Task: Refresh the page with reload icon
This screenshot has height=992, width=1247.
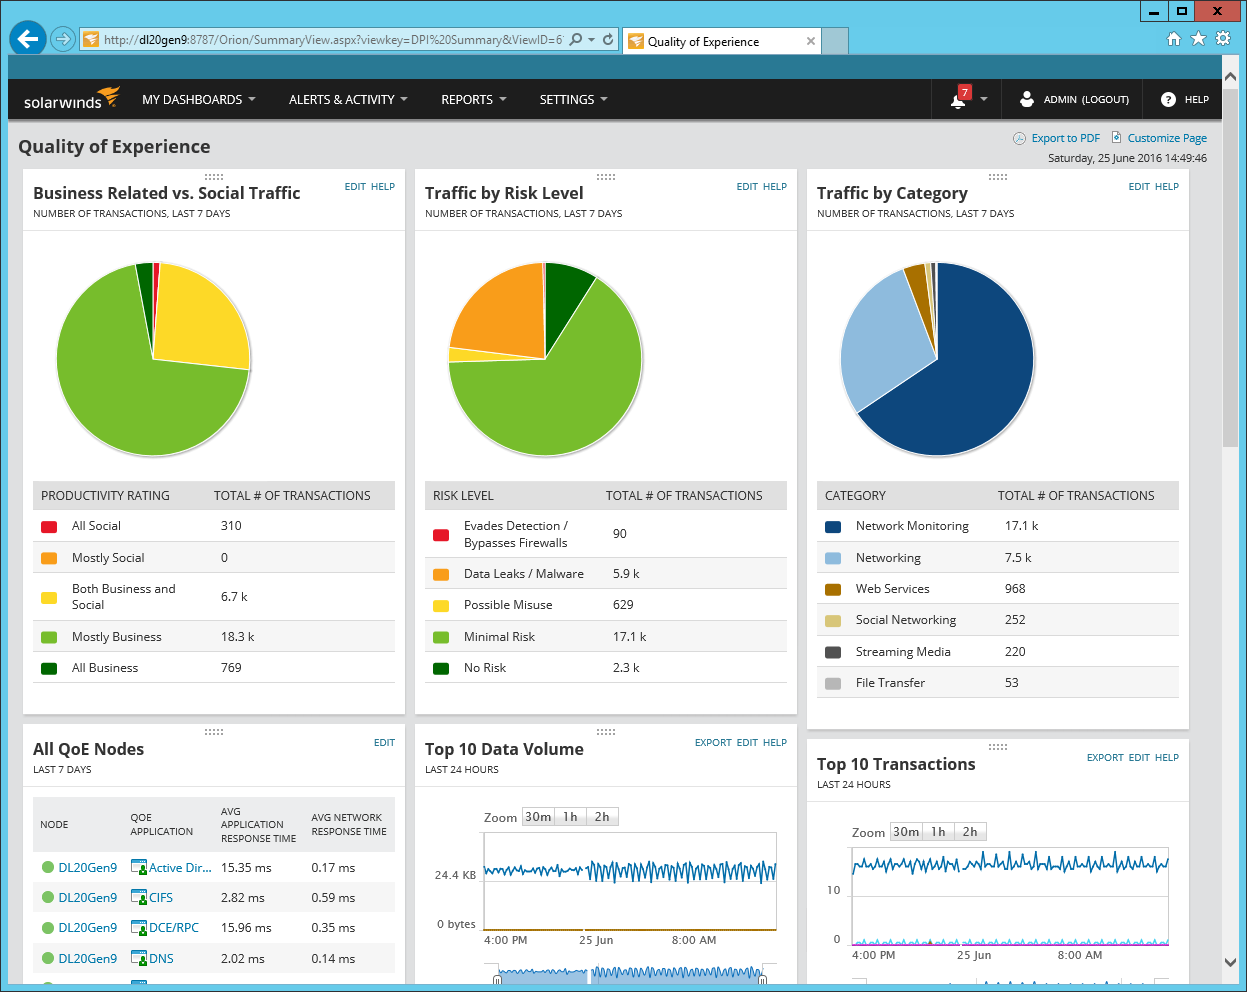Action: tap(608, 40)
